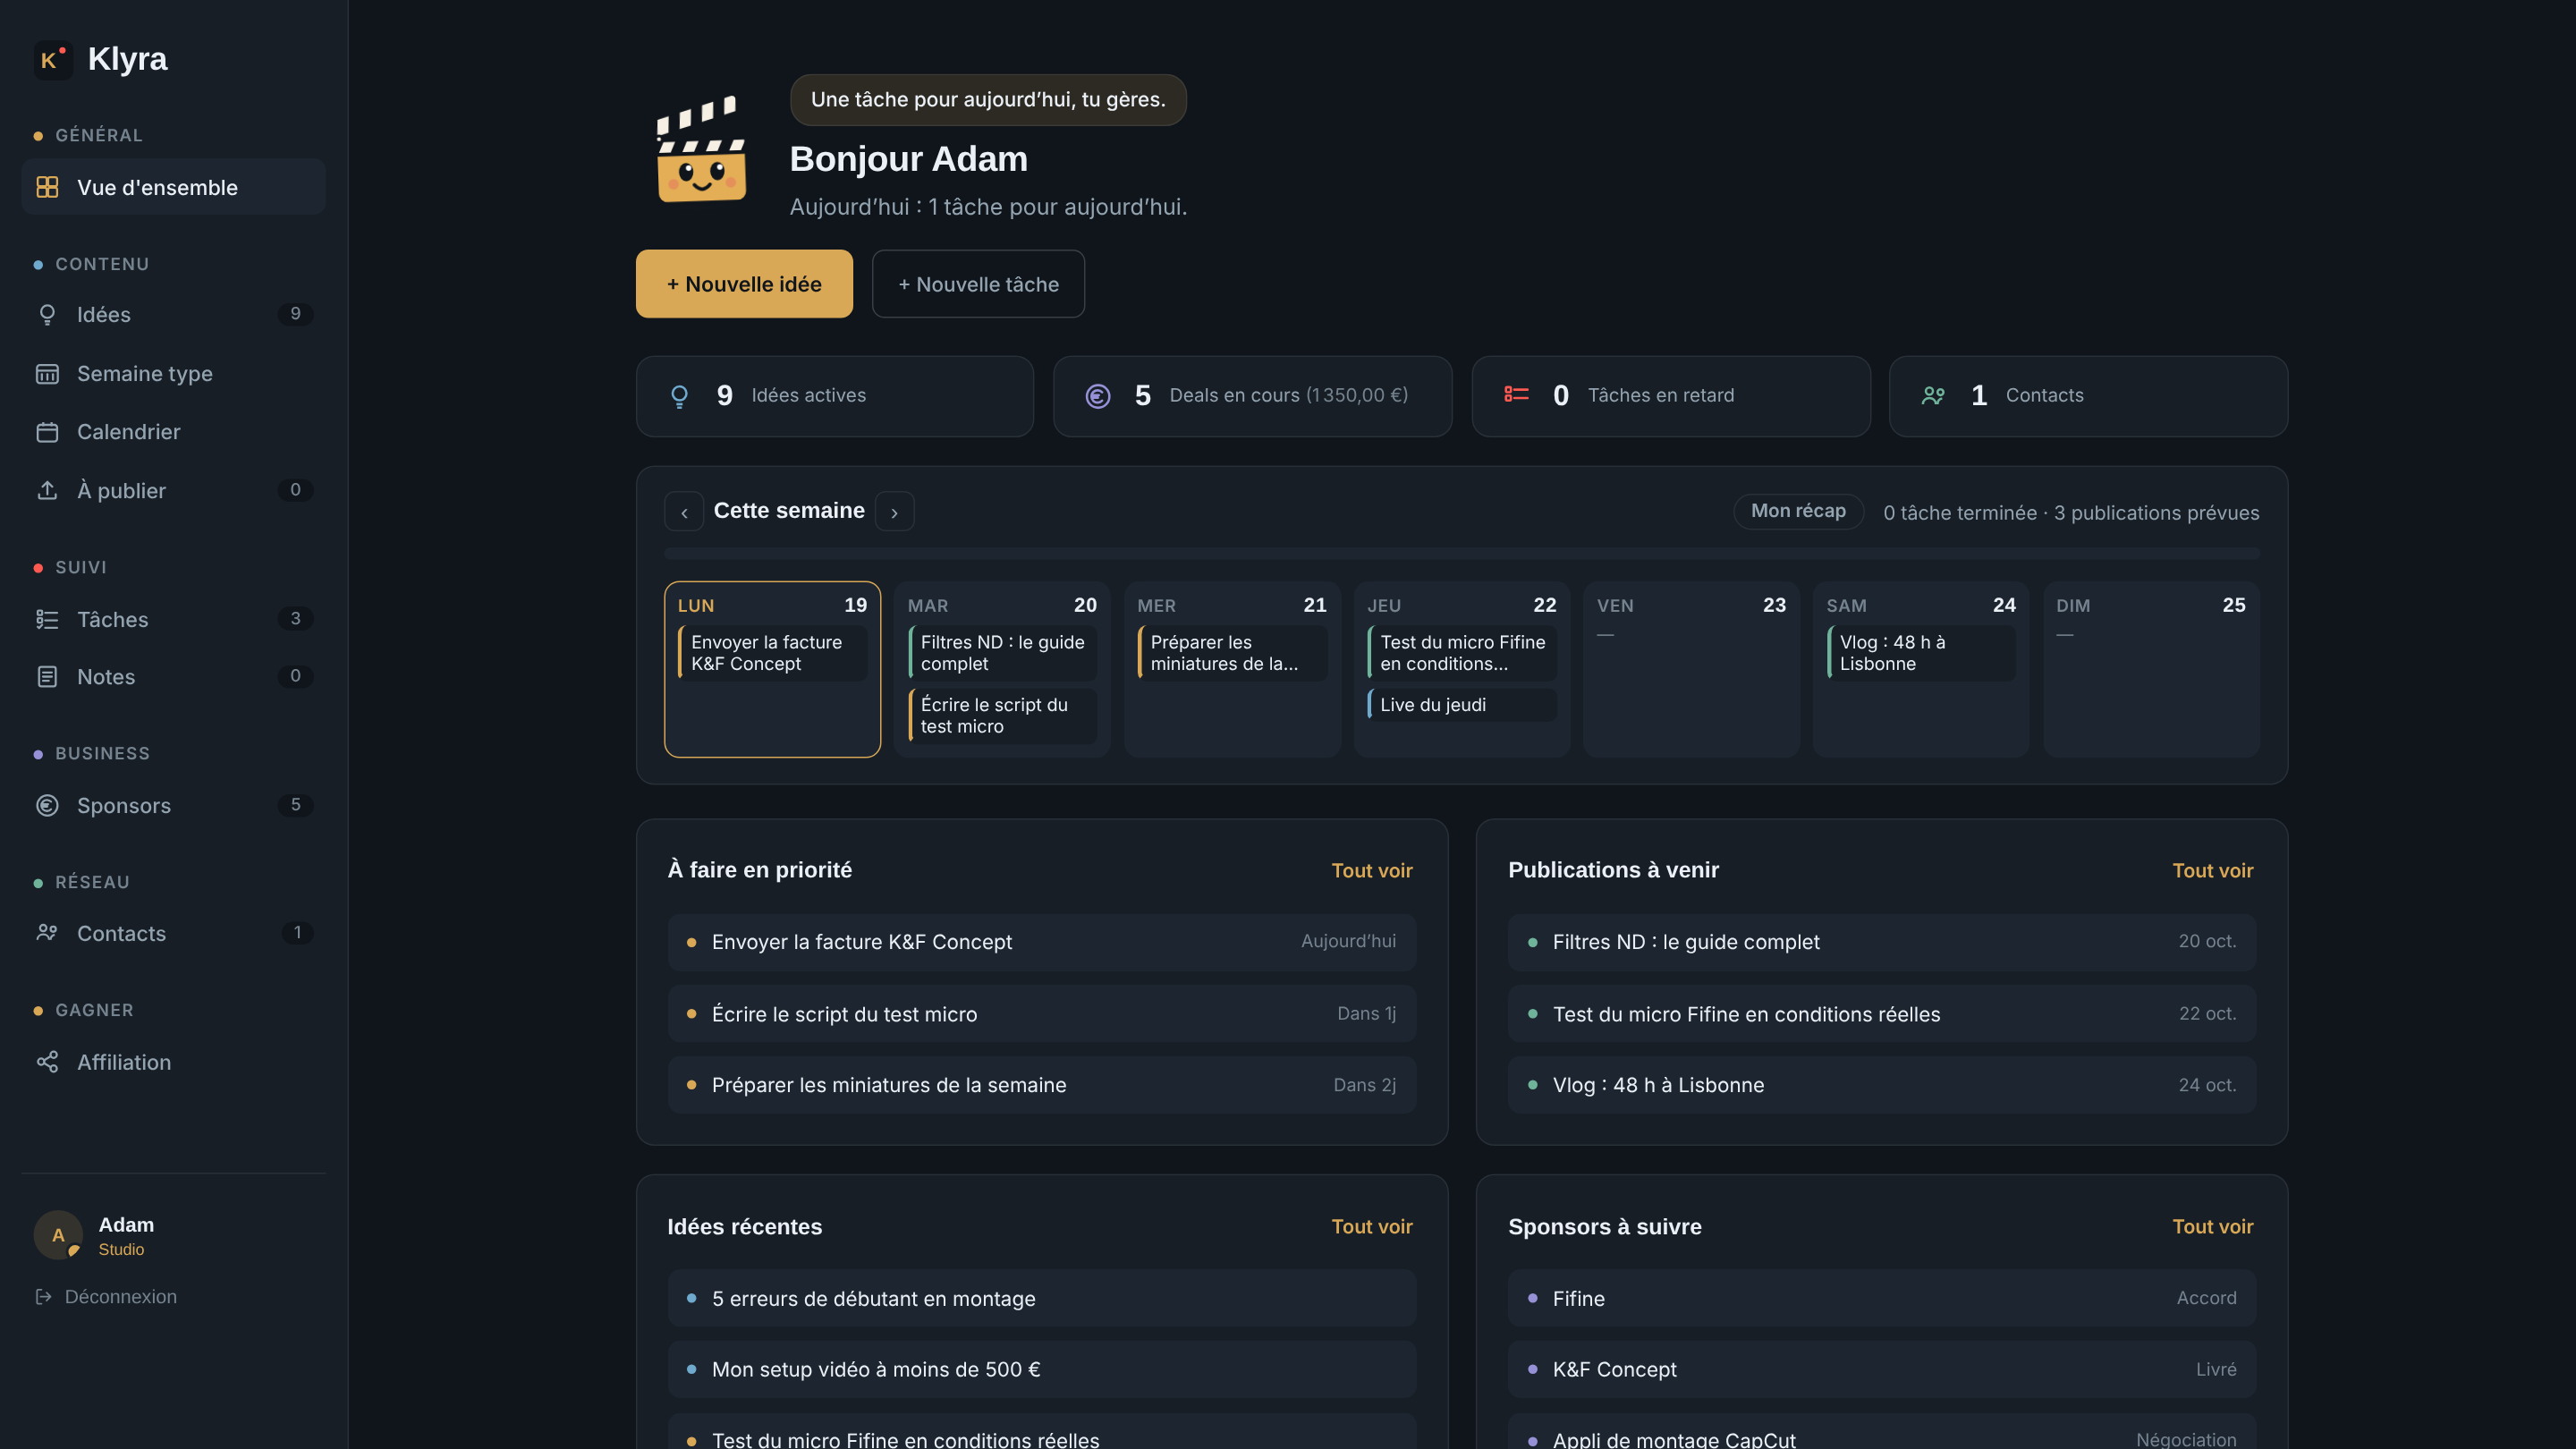Click euro icon in Deals en cours card

(x=1097, y=396)
